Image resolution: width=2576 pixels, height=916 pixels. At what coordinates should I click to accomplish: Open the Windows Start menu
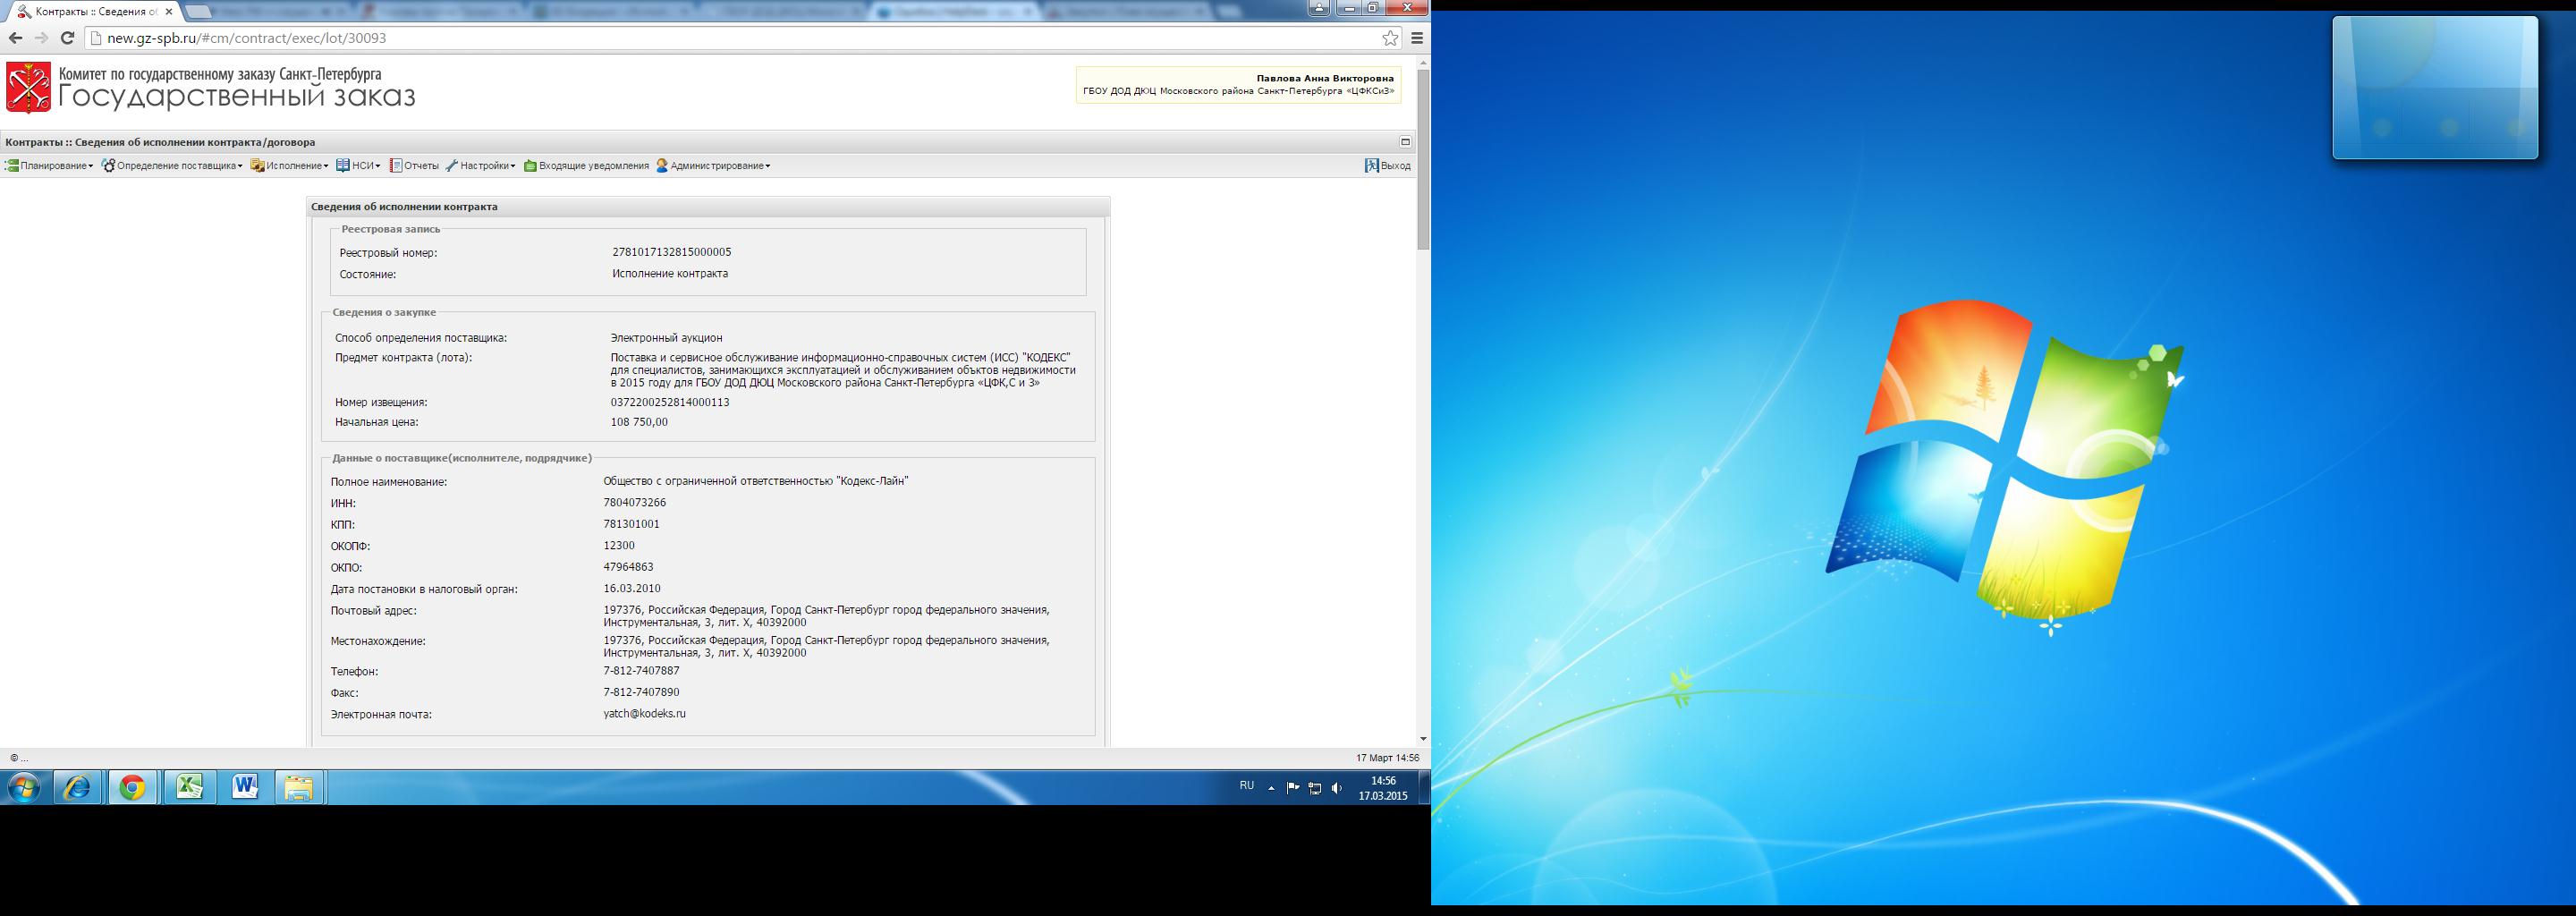pos(23,788)
